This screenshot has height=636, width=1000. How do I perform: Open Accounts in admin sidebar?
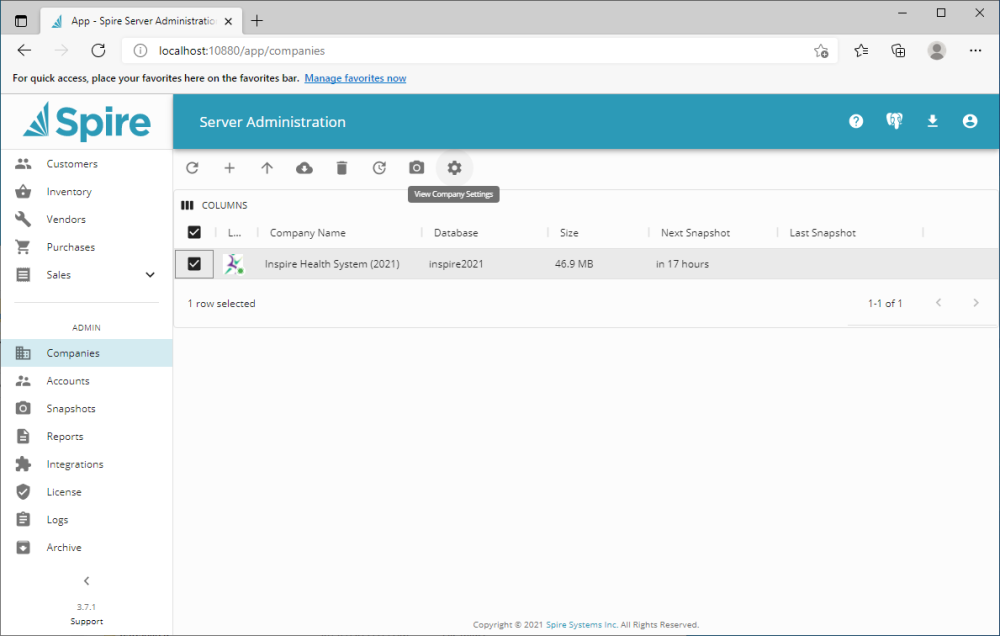tap(86, 381)
